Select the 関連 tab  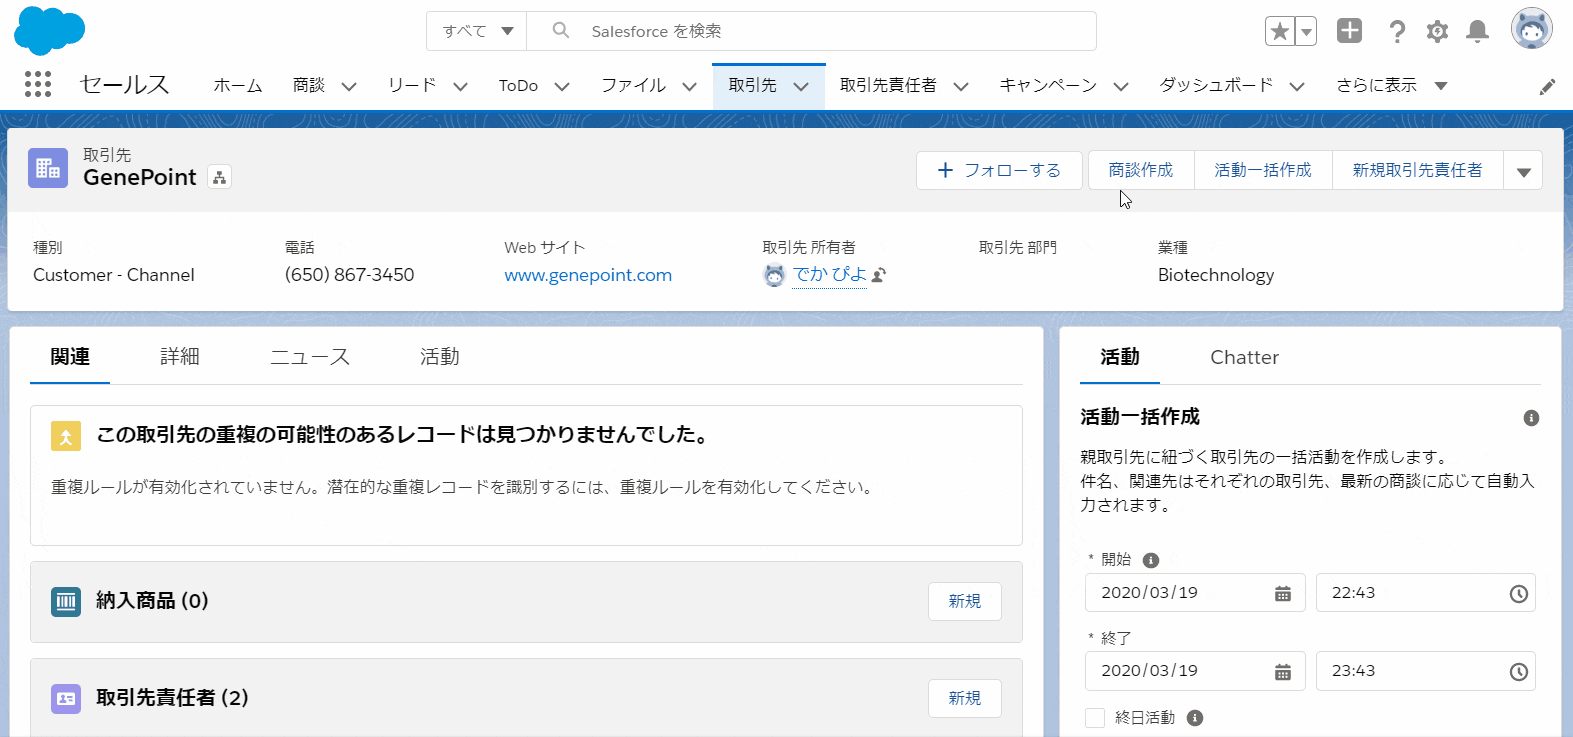pyautogui.click(x=70, y=357)
